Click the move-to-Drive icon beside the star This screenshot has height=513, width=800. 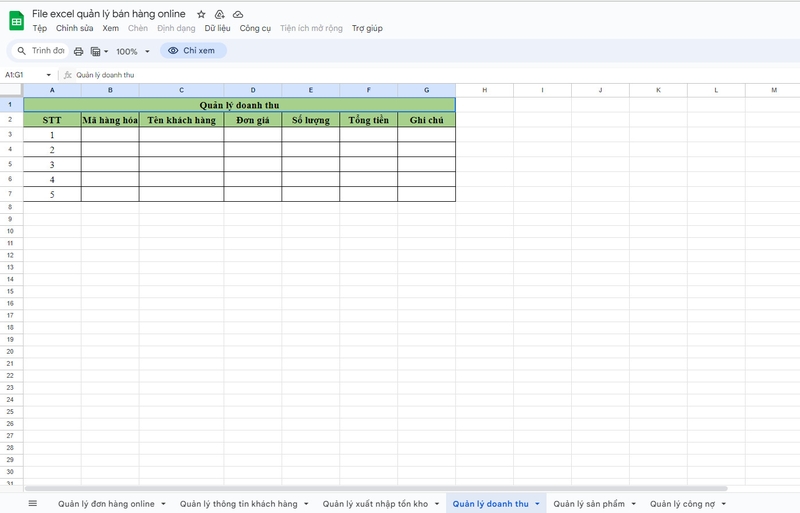pos(219,14)
